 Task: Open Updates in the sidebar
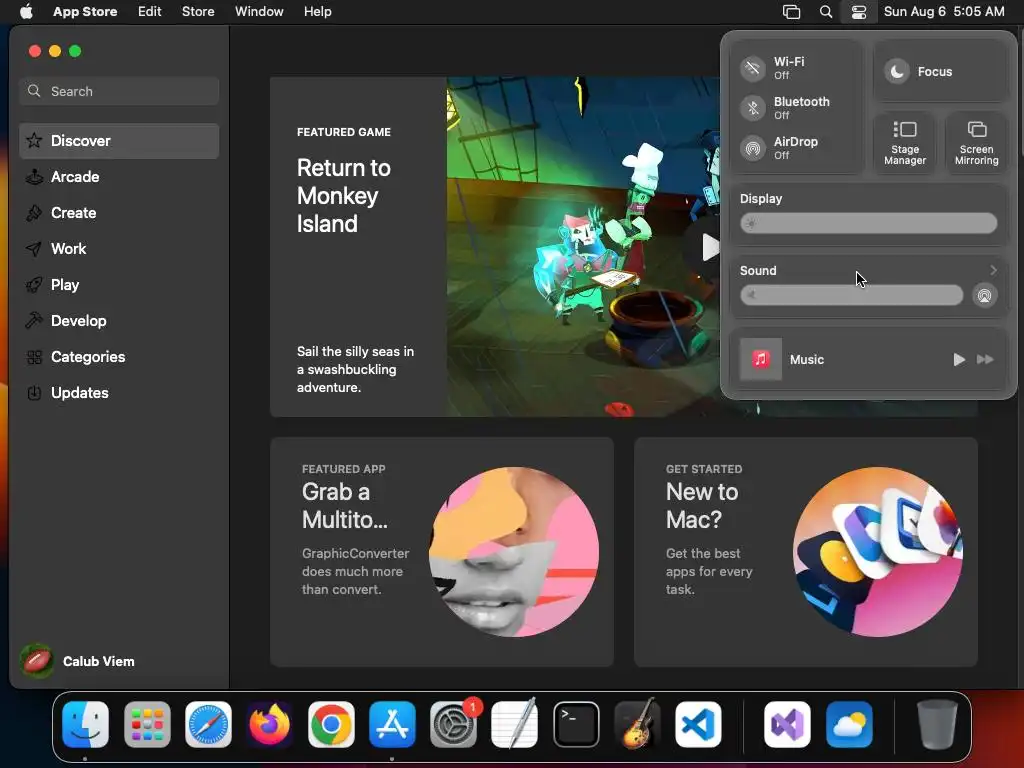click(119, 392)
